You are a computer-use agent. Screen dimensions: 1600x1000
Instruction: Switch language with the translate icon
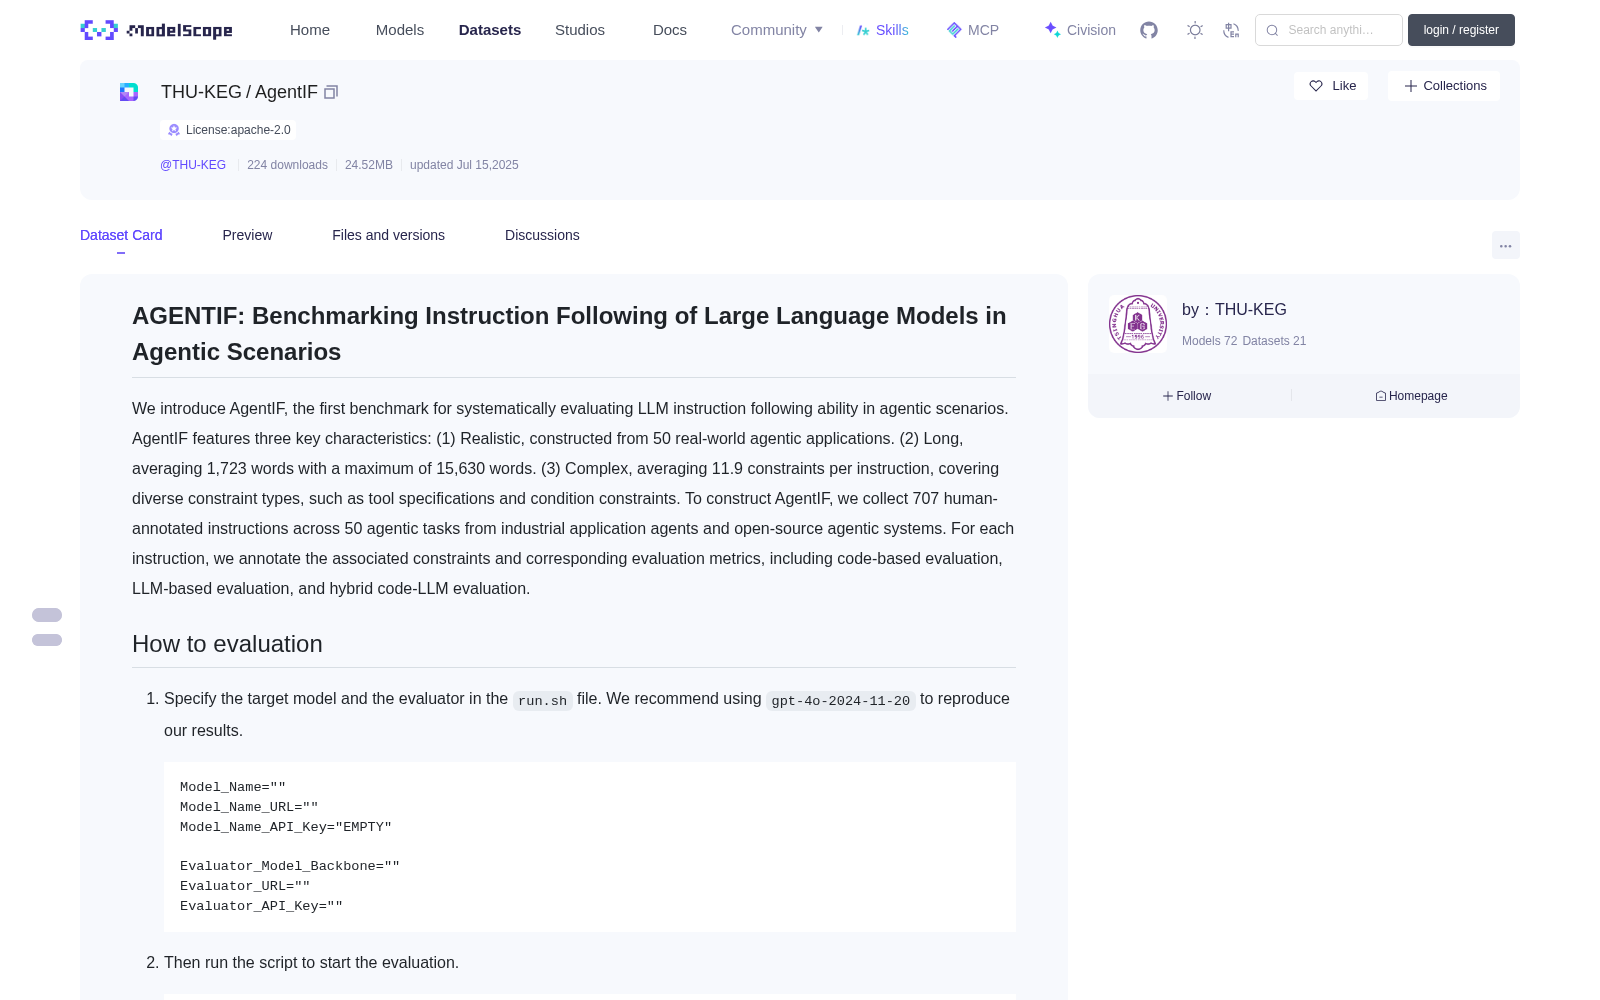pos(1232,30)
